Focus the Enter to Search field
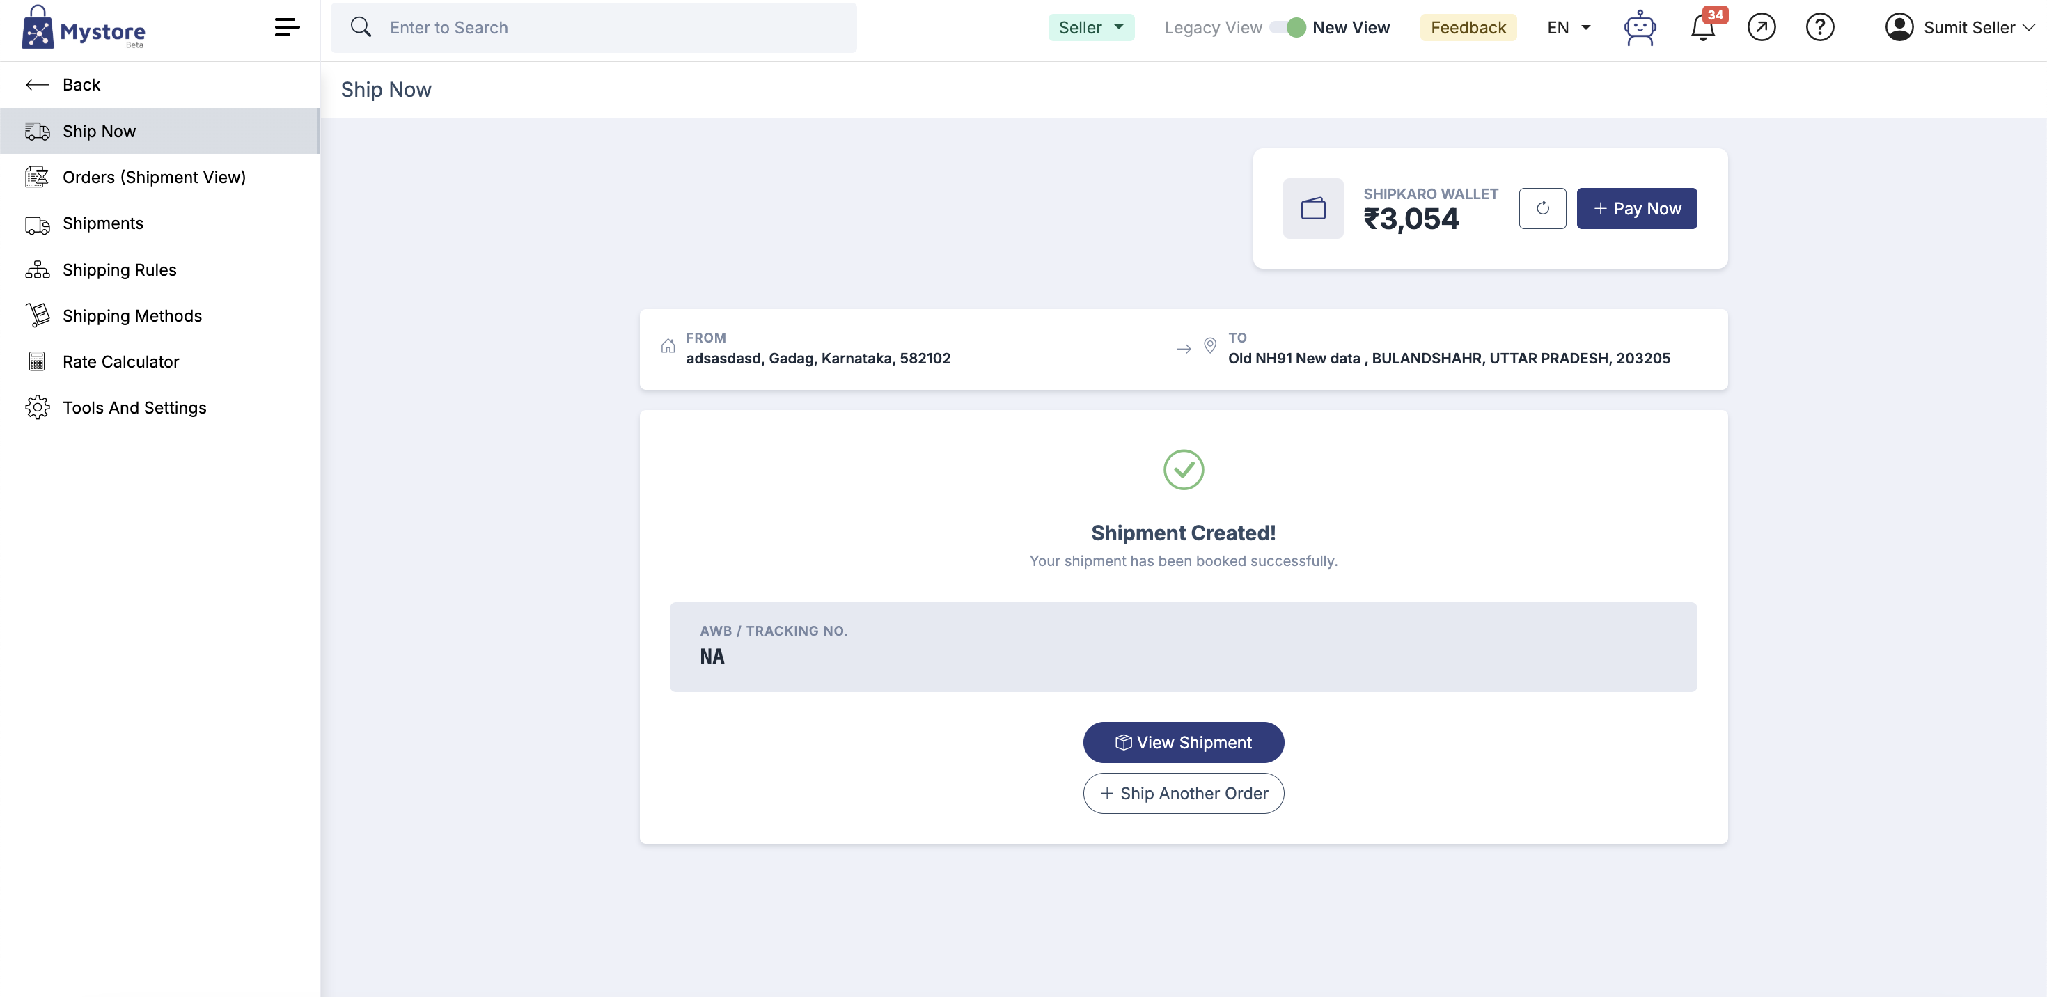Screen dimensions: 2047x997 [594, 28]
